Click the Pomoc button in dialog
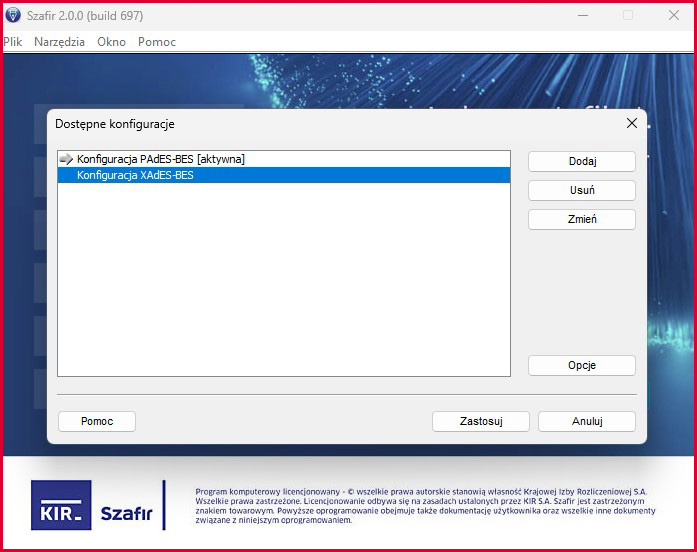Viewport: 697px width, 552px height. [97, 421]
